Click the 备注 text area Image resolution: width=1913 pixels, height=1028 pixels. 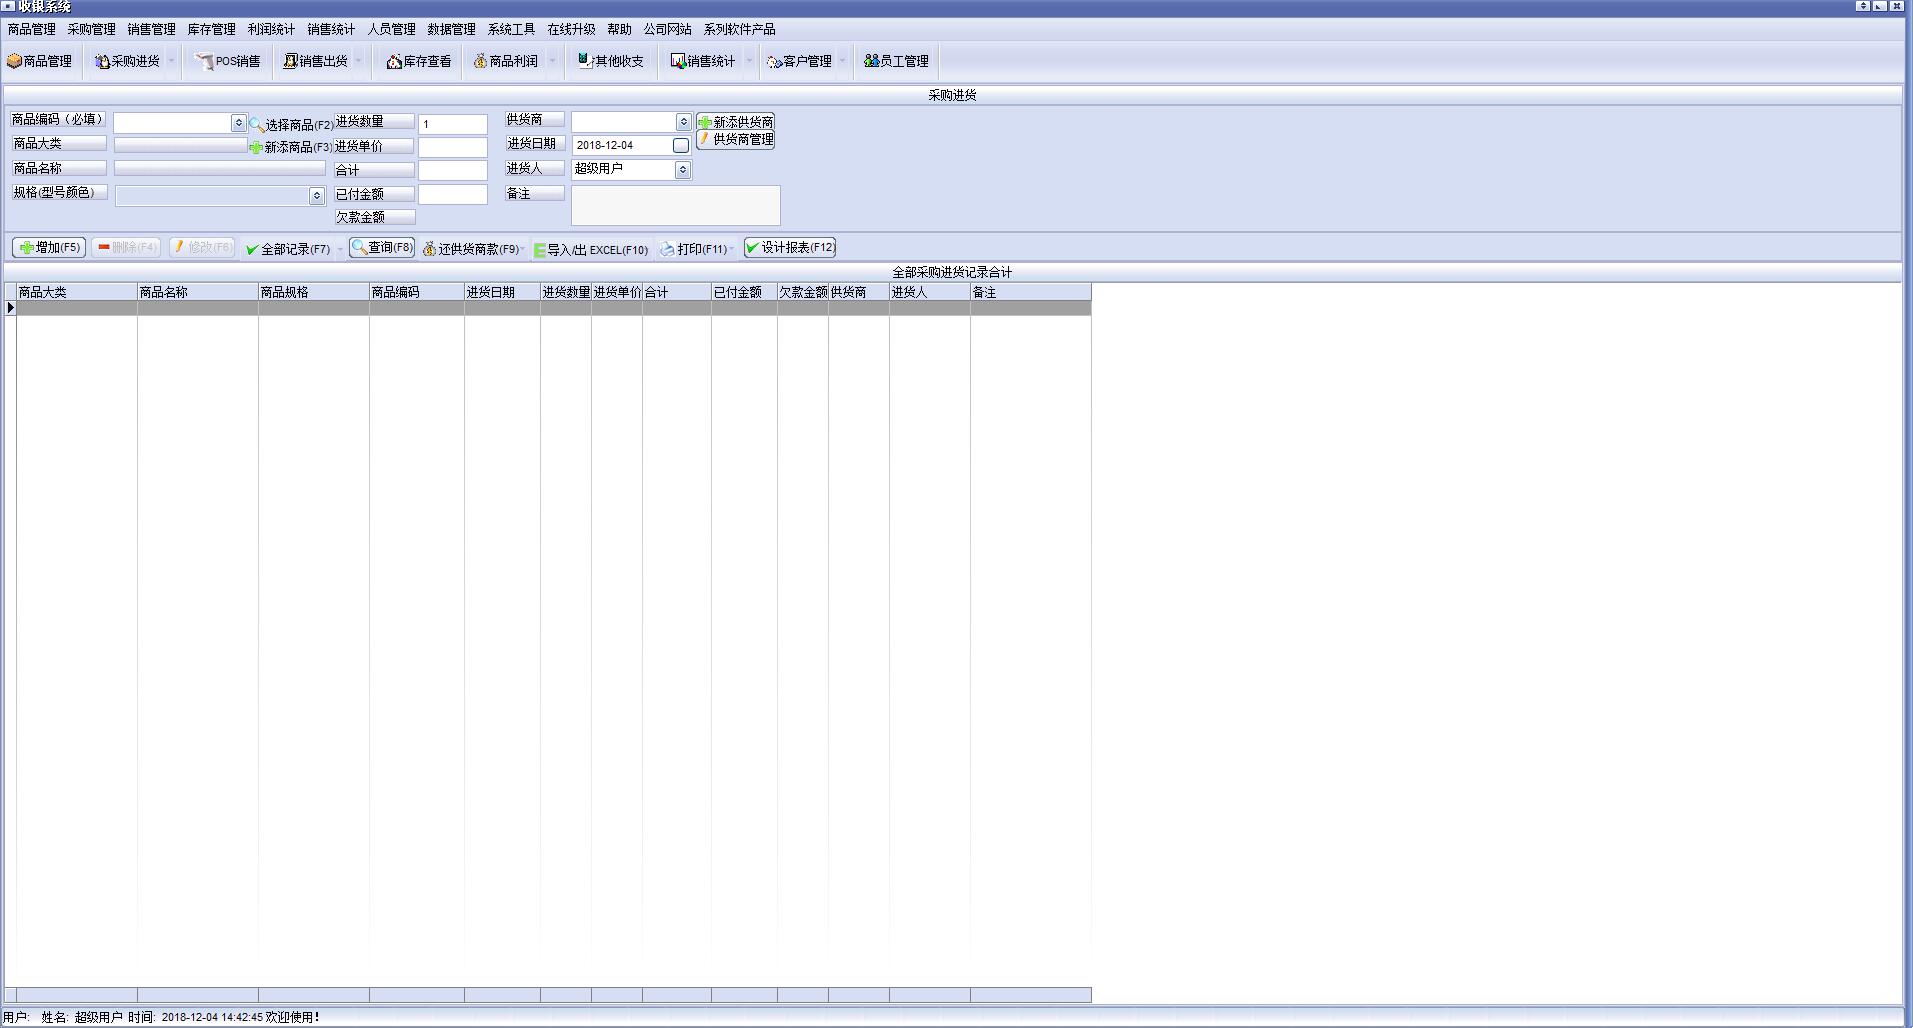tap(675, 205)
